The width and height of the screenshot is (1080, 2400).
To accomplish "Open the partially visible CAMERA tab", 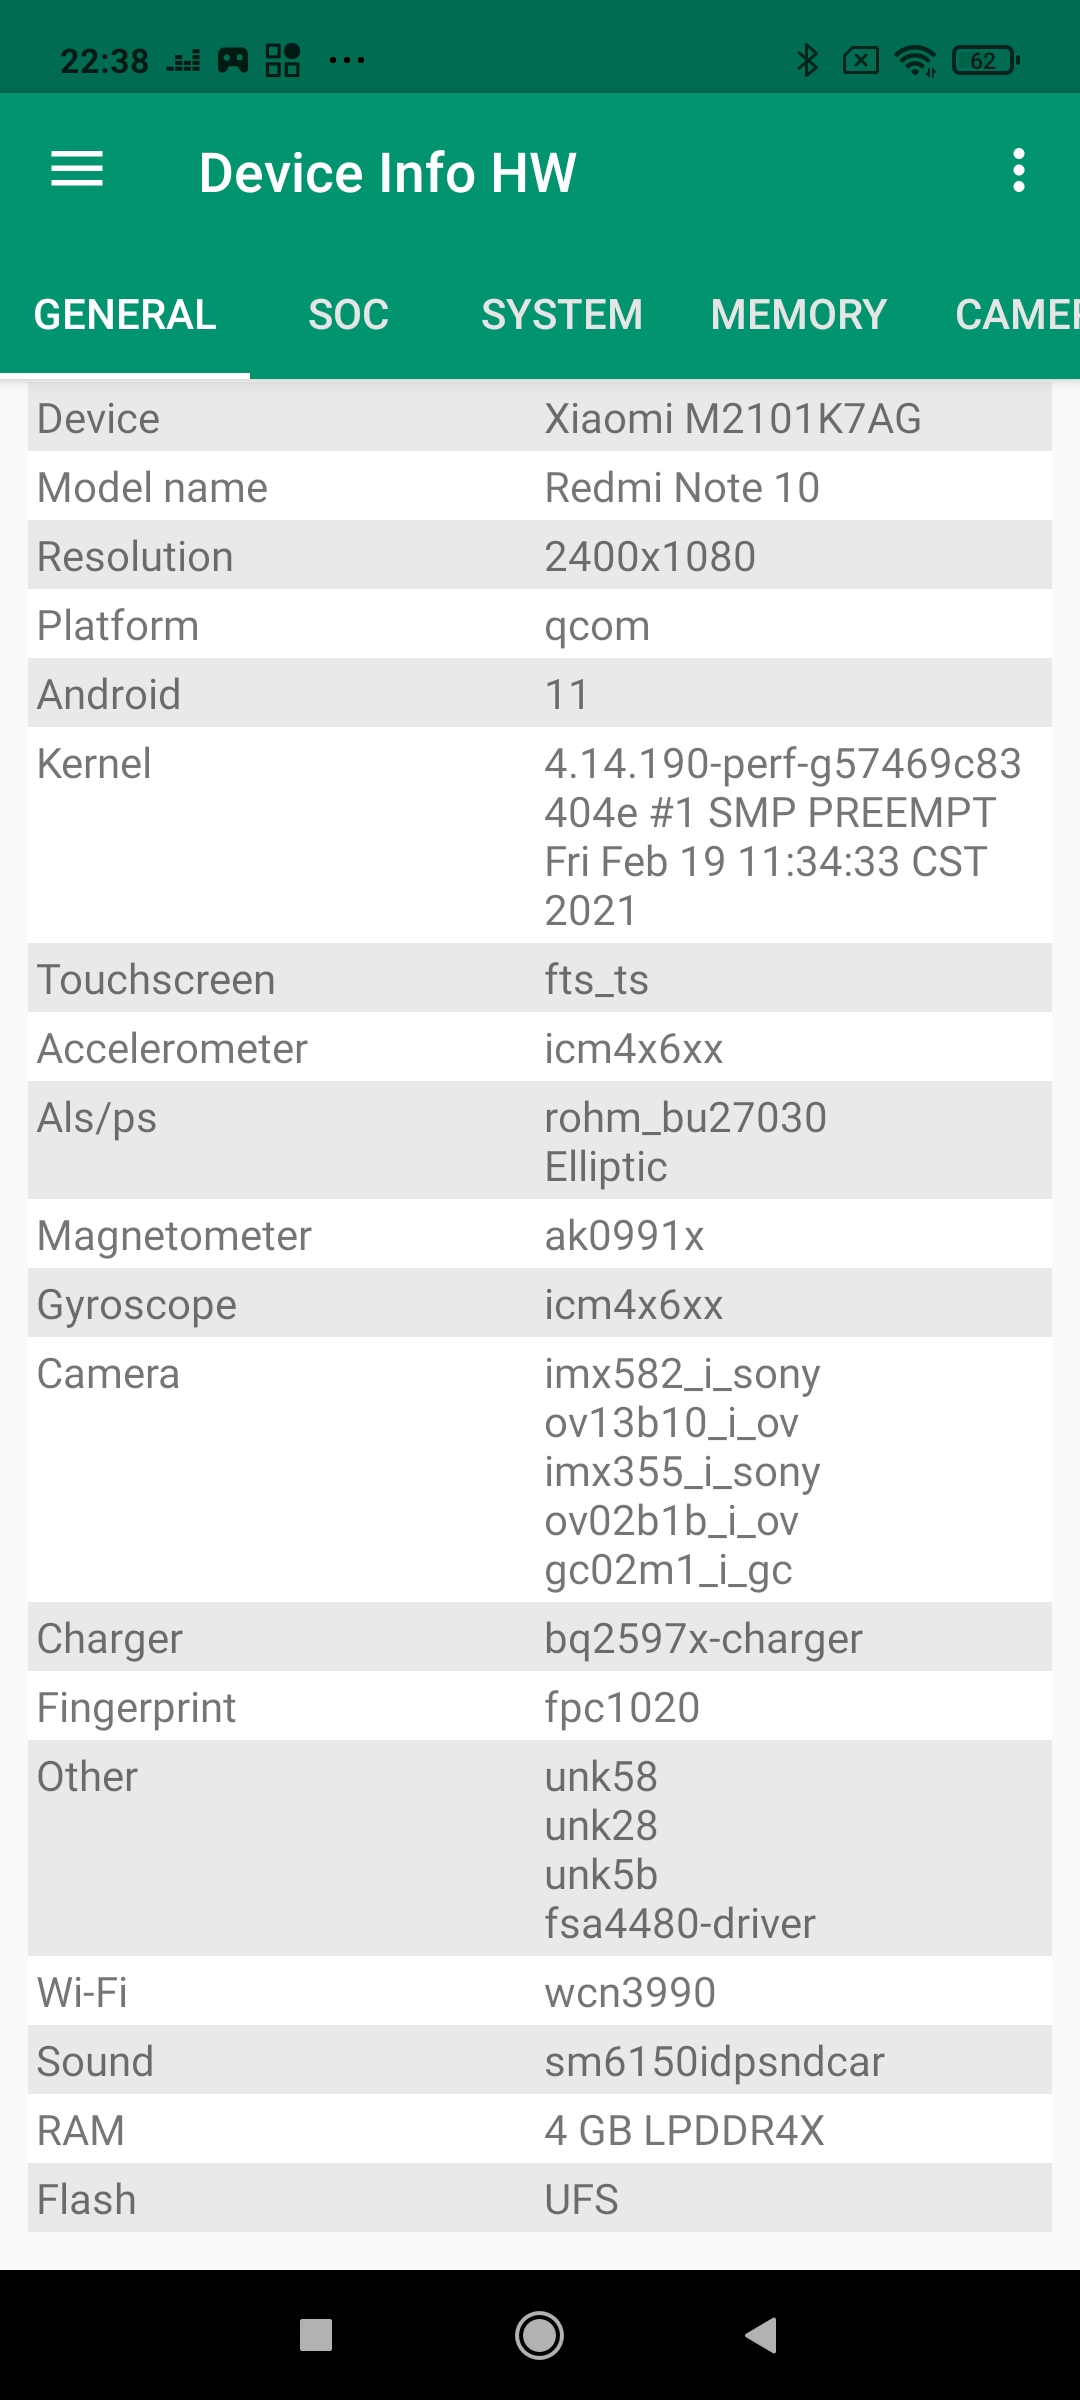I will pyautogui.click(x=1015, y=315).
